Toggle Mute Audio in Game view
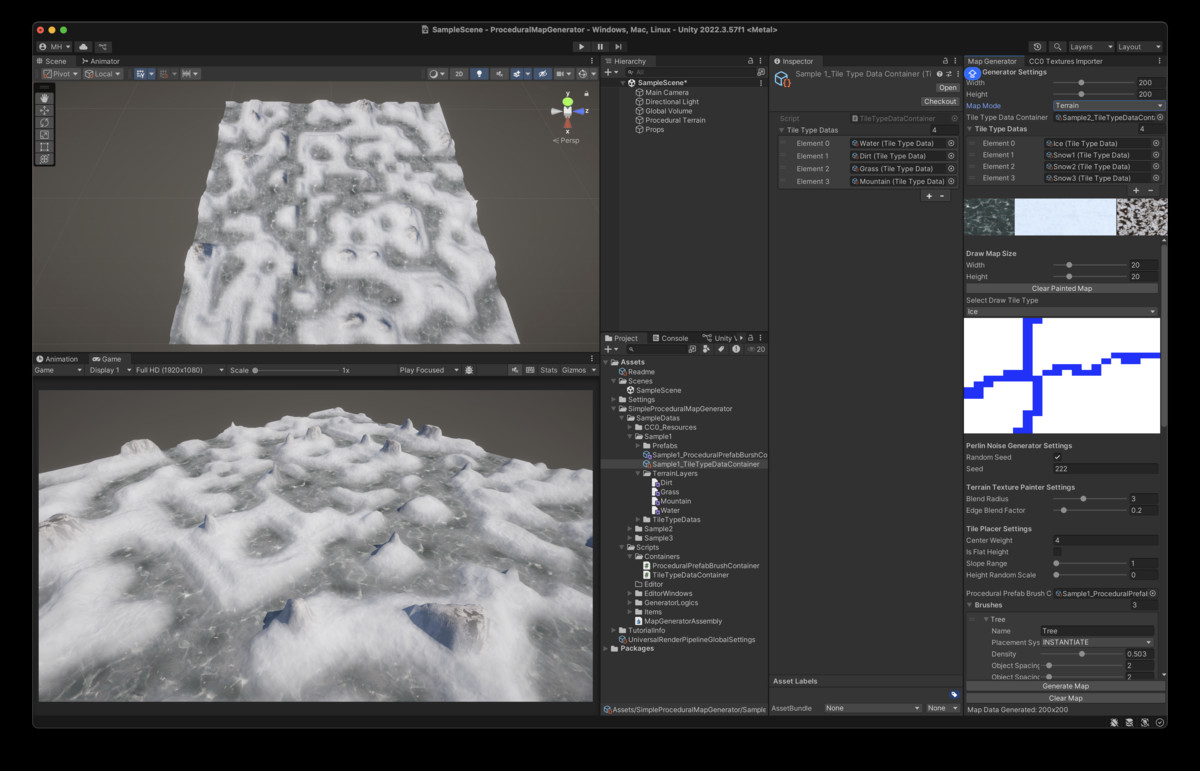 coord(516,370)
